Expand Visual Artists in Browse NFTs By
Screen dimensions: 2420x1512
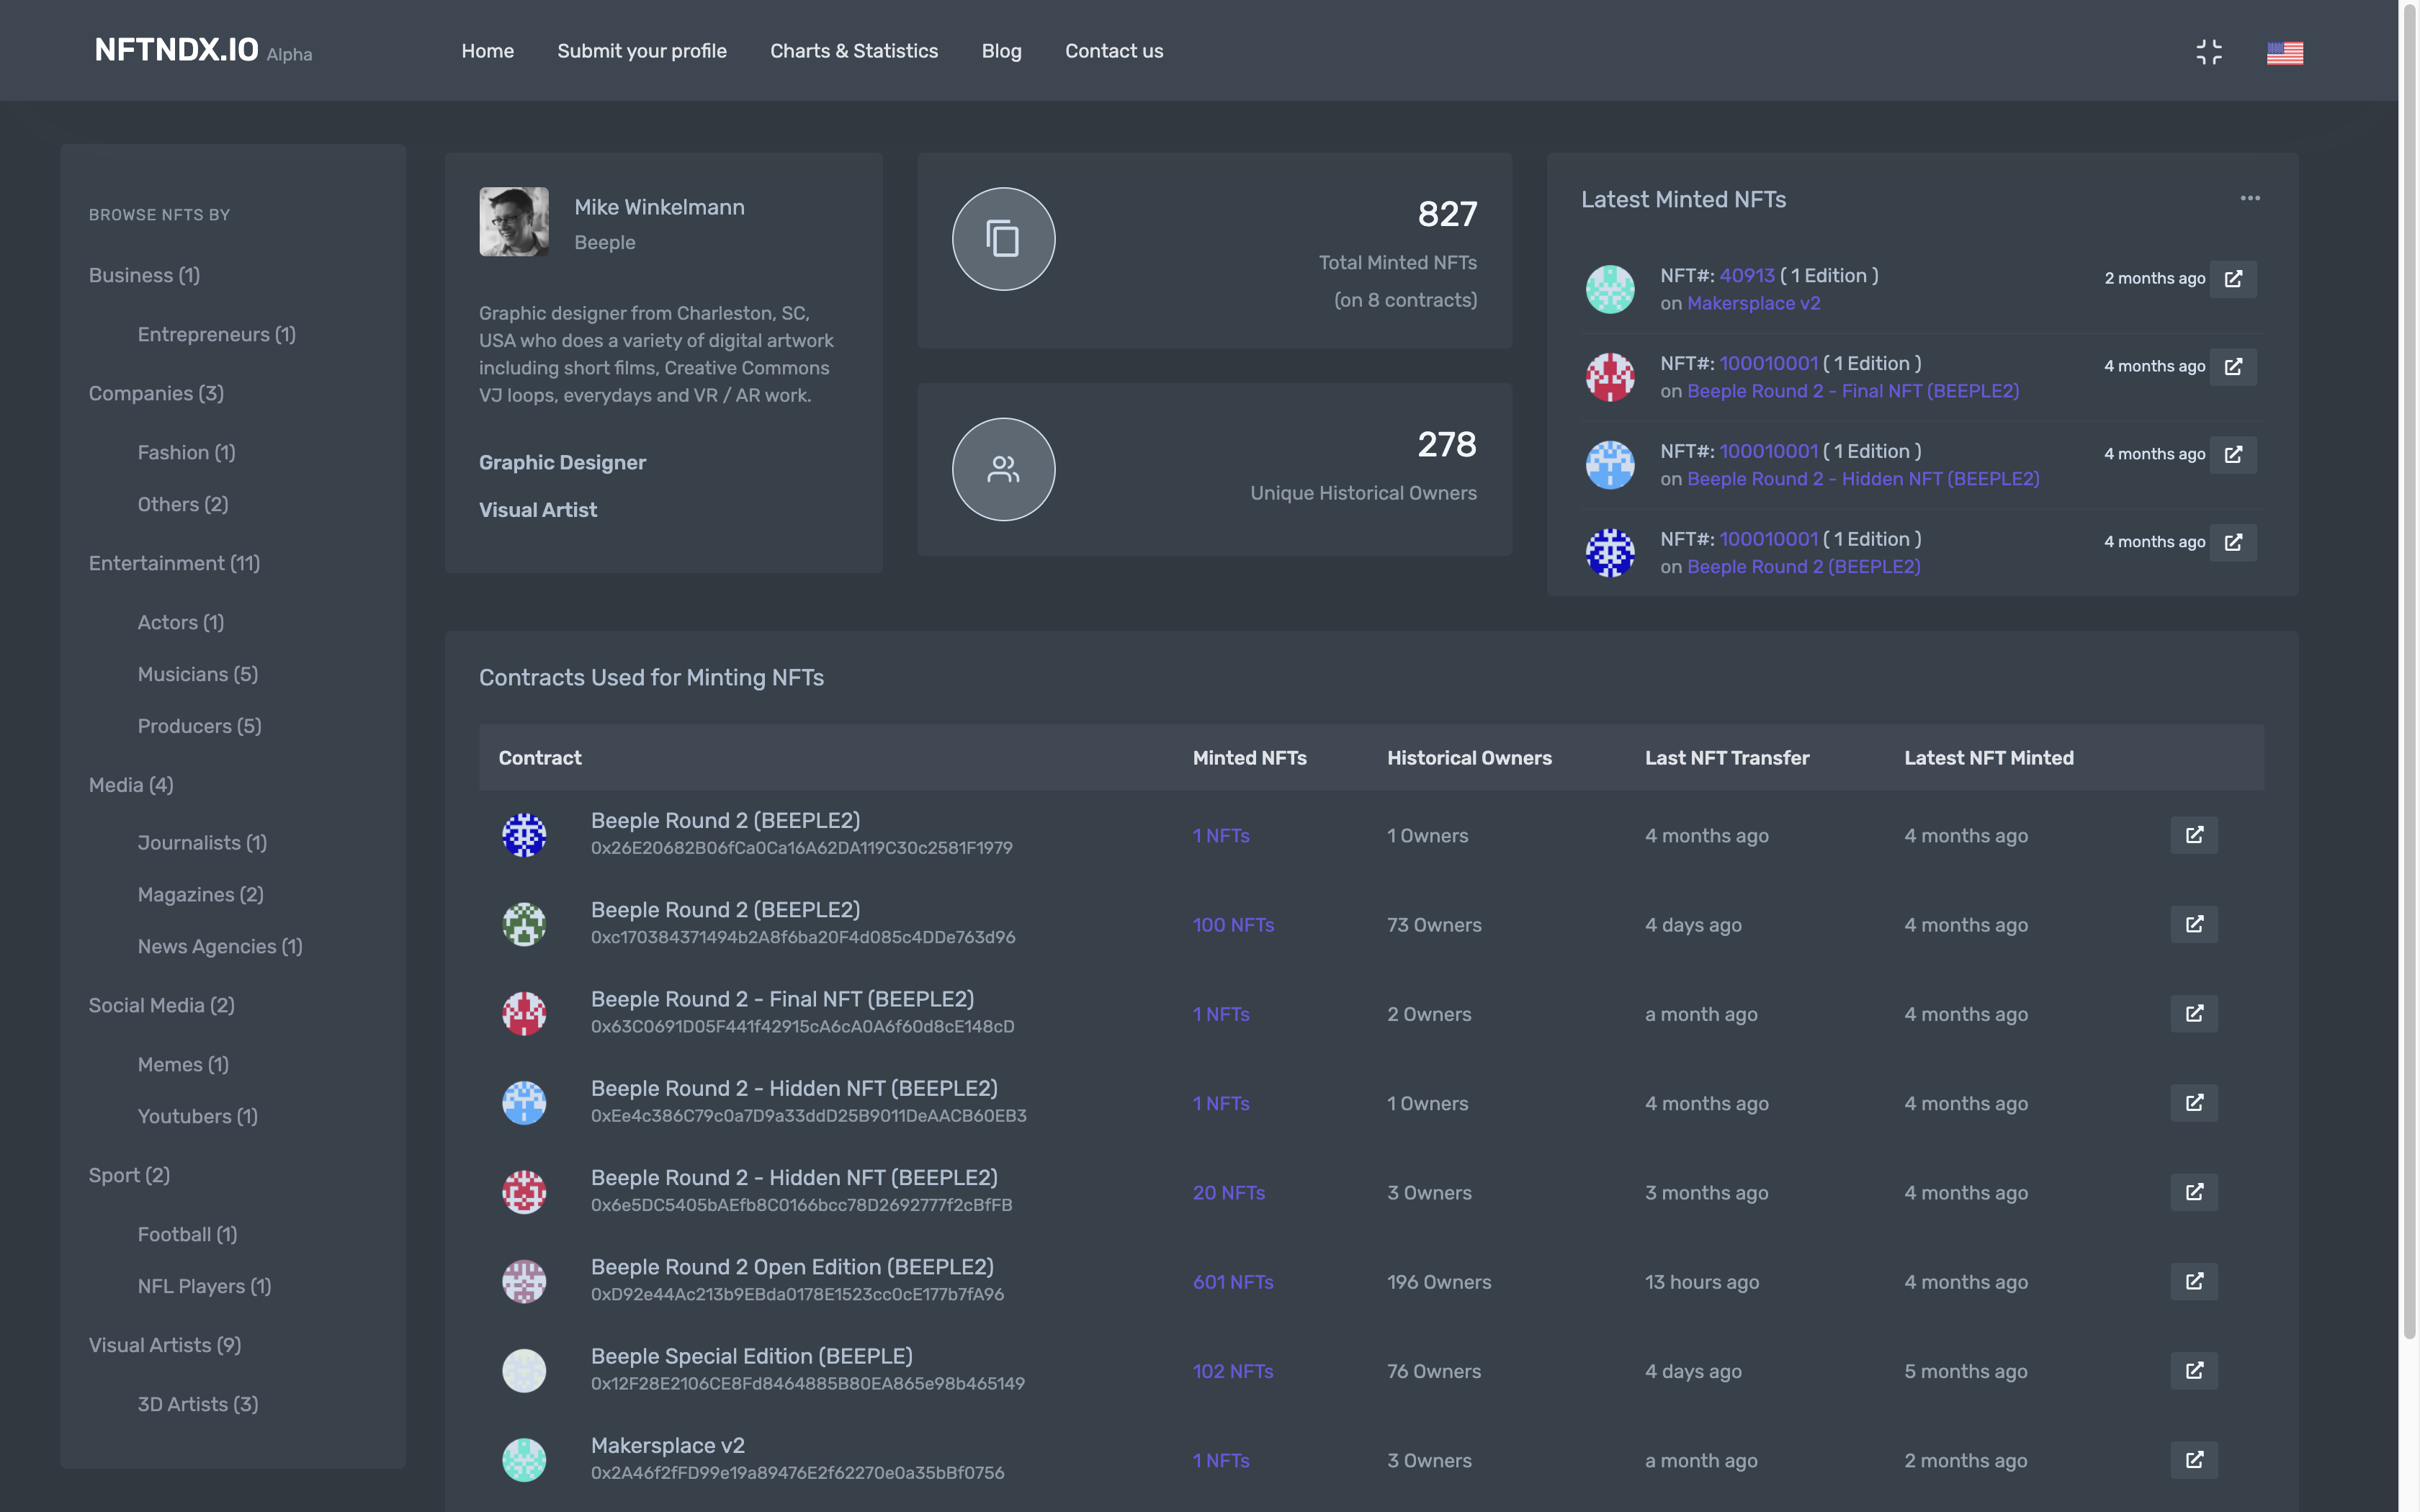click(164, 1344)
